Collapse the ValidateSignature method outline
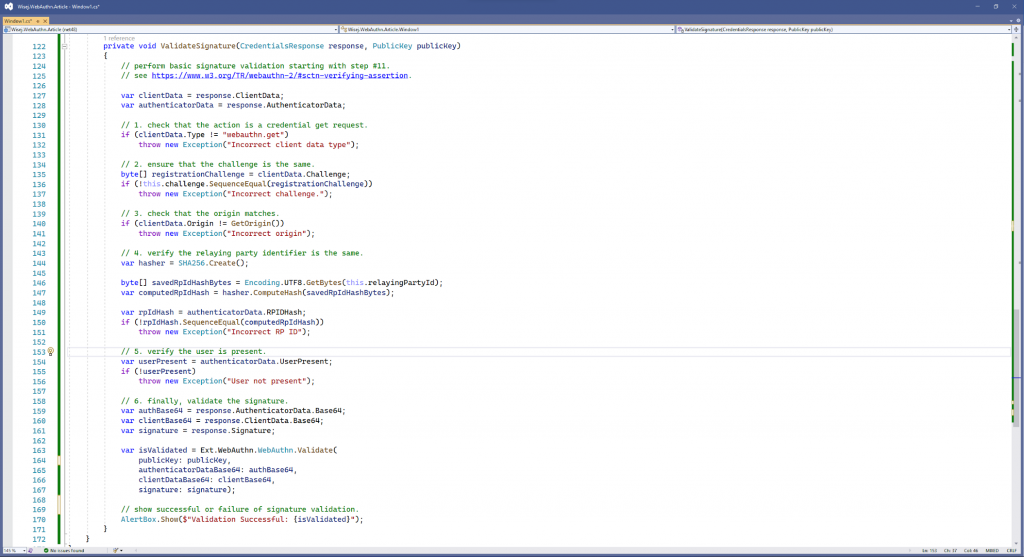The height and width of the screenshot is (557, 1024). 64,46
